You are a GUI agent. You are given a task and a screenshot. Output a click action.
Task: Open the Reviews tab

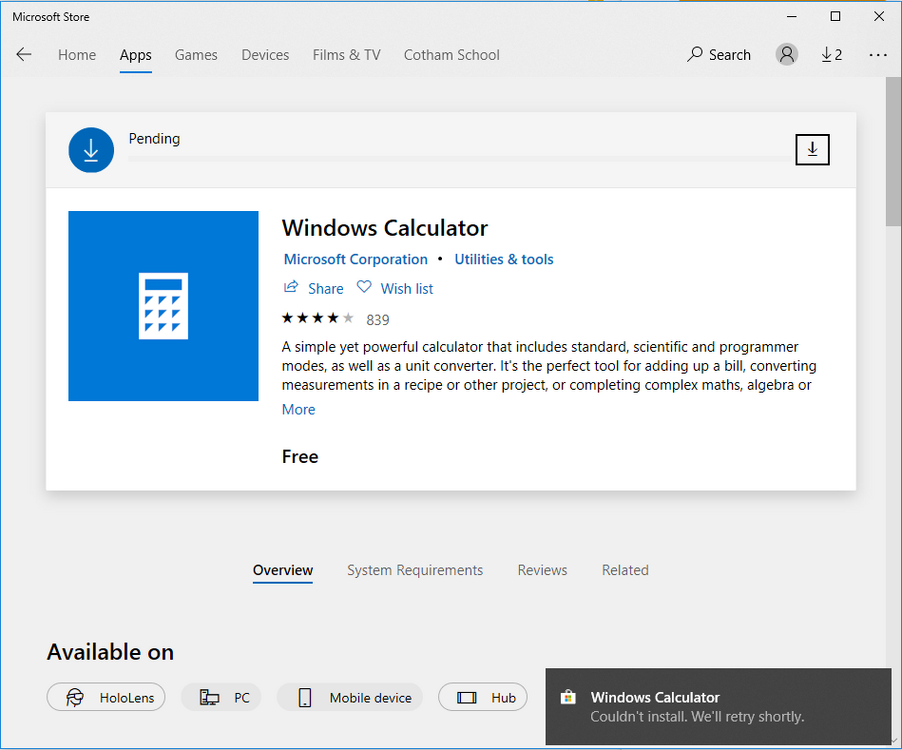542,570
